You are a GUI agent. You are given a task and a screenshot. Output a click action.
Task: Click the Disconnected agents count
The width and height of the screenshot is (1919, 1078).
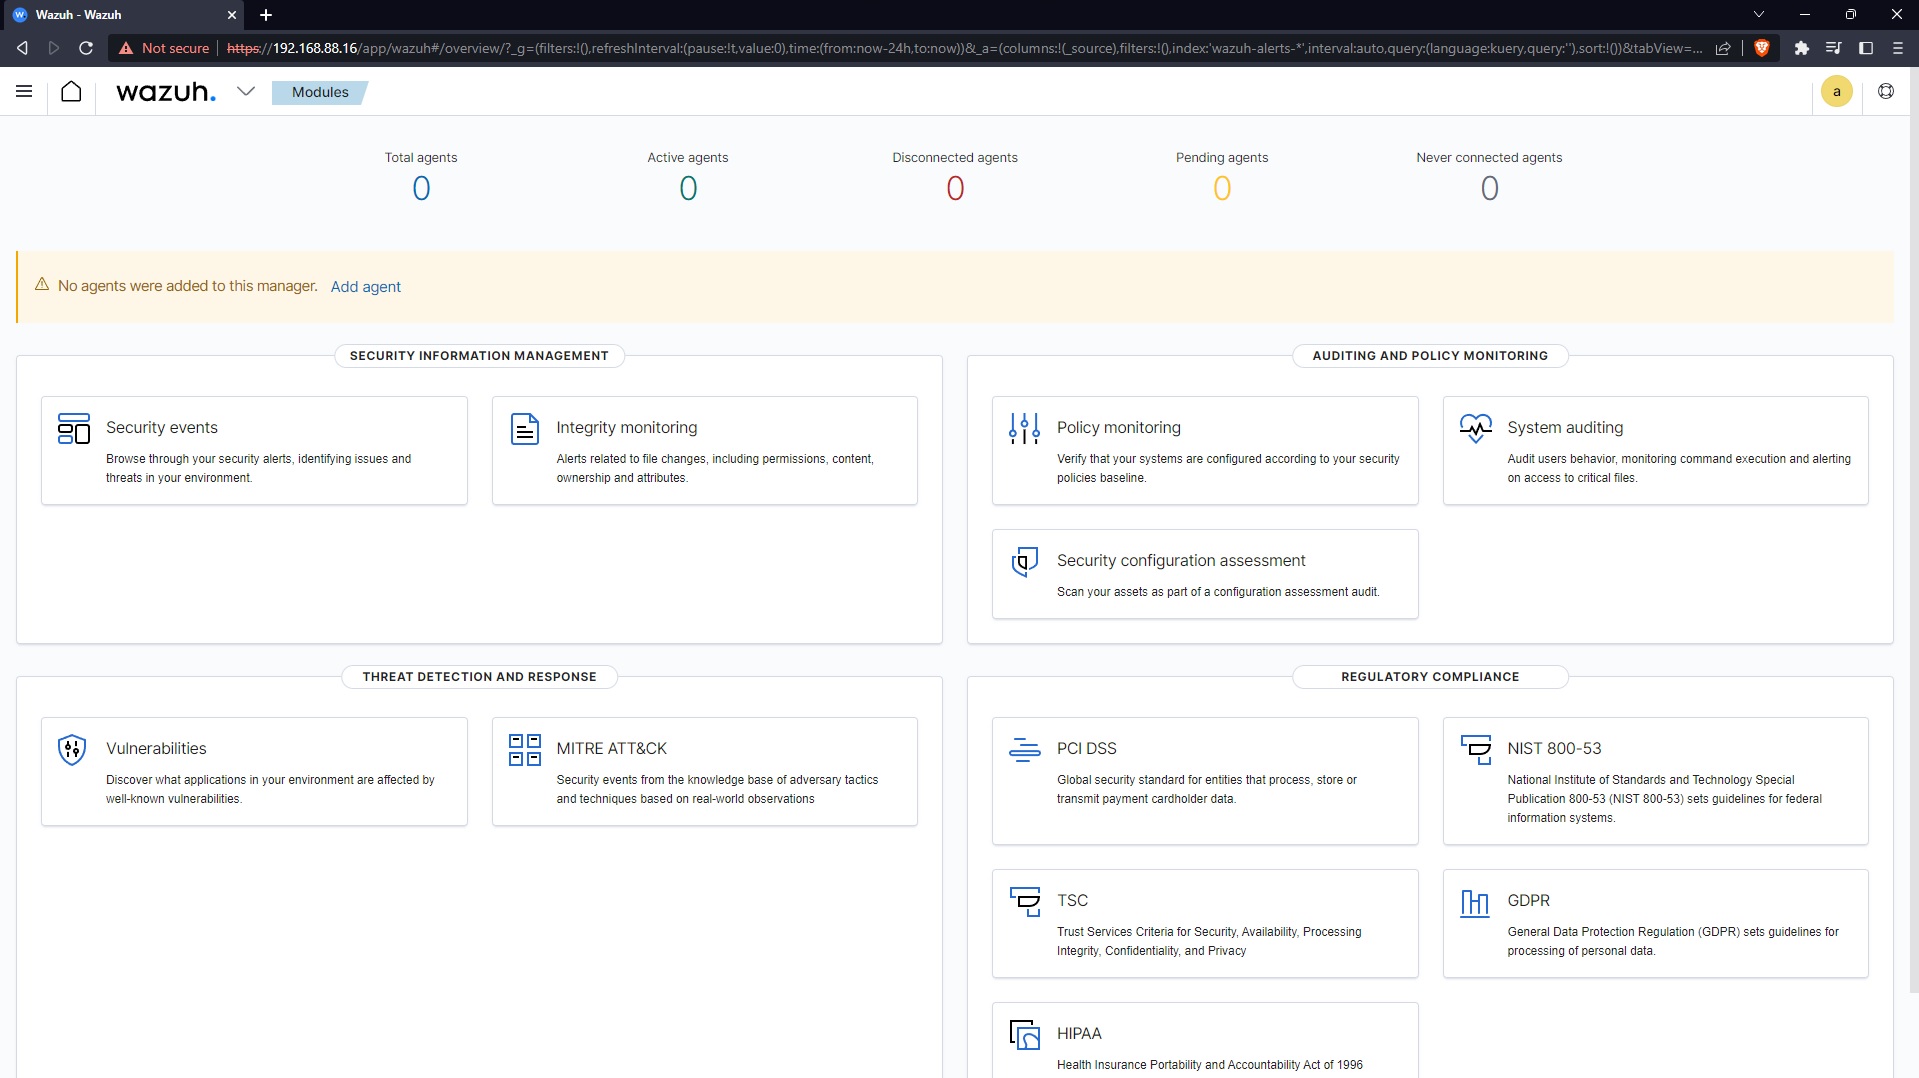[955, 188]
